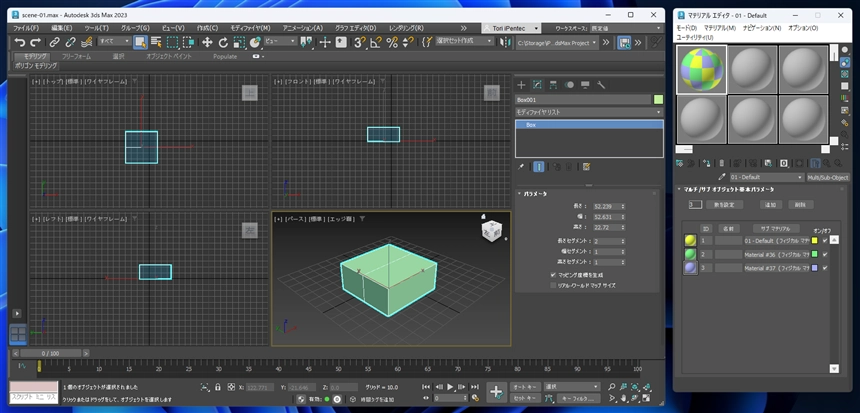
Task: Click the green color swatch of Material #36
Action: (x=814, y=254)
